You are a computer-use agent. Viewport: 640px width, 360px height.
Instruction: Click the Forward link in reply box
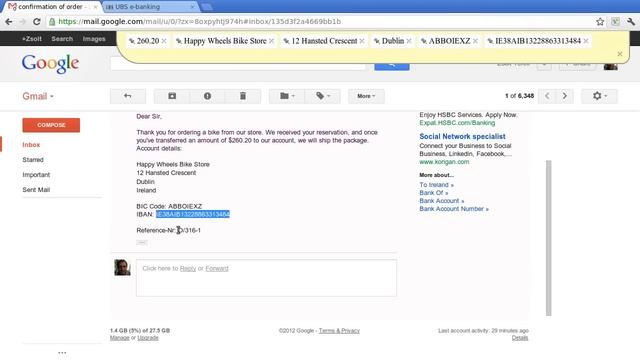[217, 268]
